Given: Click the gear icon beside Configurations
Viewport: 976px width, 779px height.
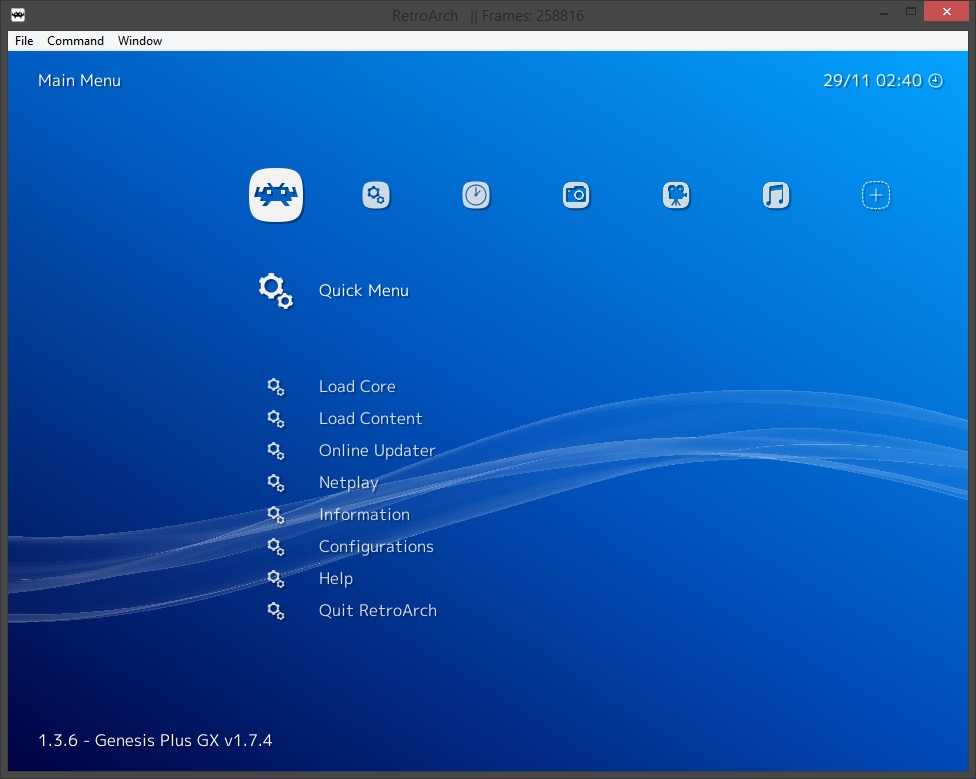Looking at the screenshot, I should (276, 547).
